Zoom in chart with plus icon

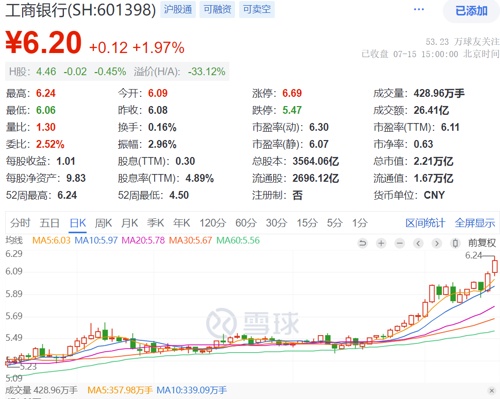(x=381, y=243)
